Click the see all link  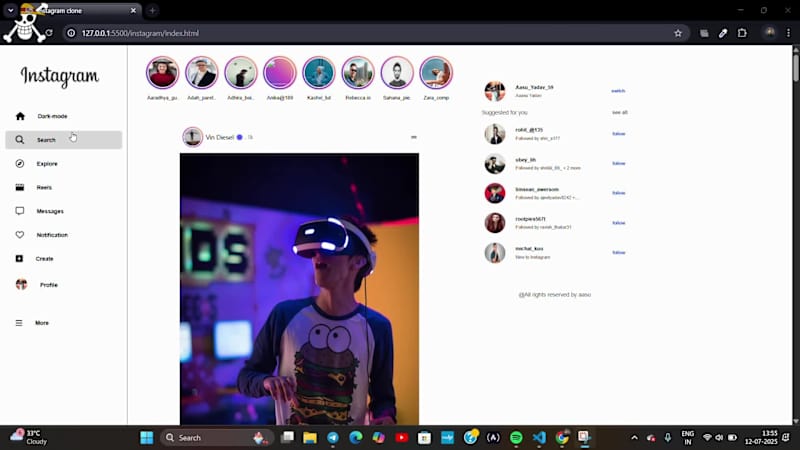(x=619, y=112)
